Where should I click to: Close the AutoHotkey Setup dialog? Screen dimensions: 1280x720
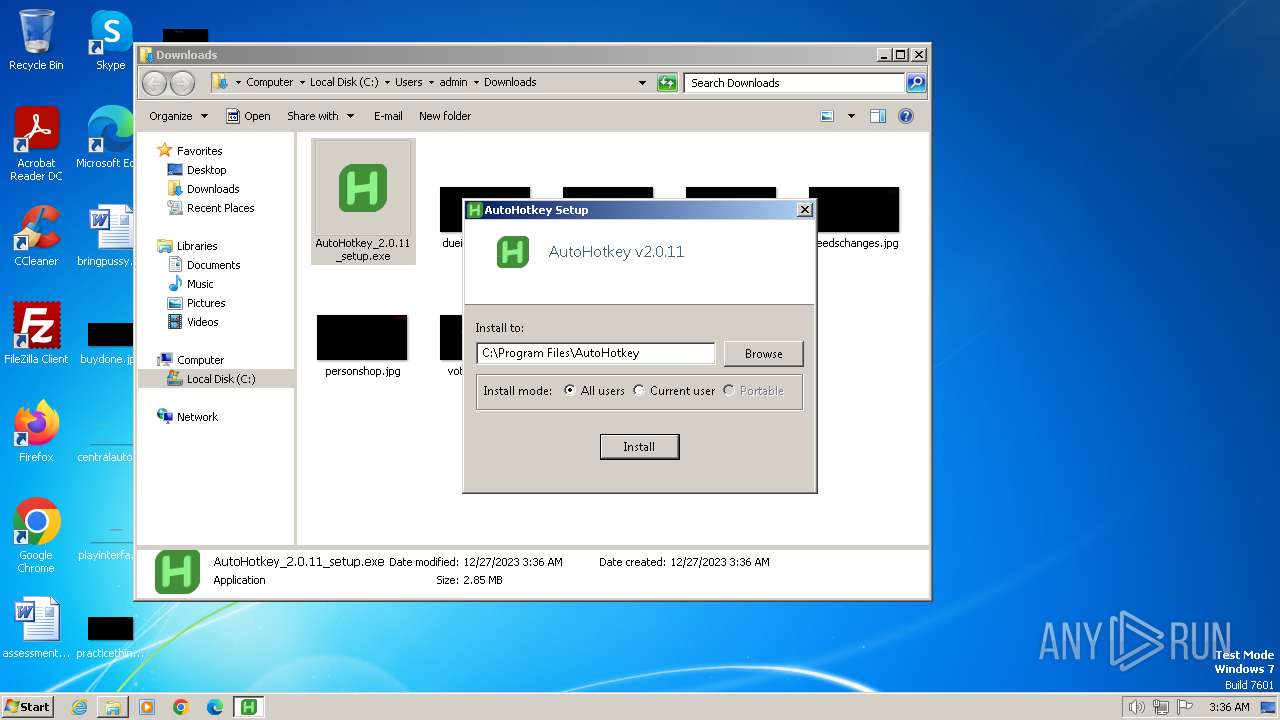[804, 210]
